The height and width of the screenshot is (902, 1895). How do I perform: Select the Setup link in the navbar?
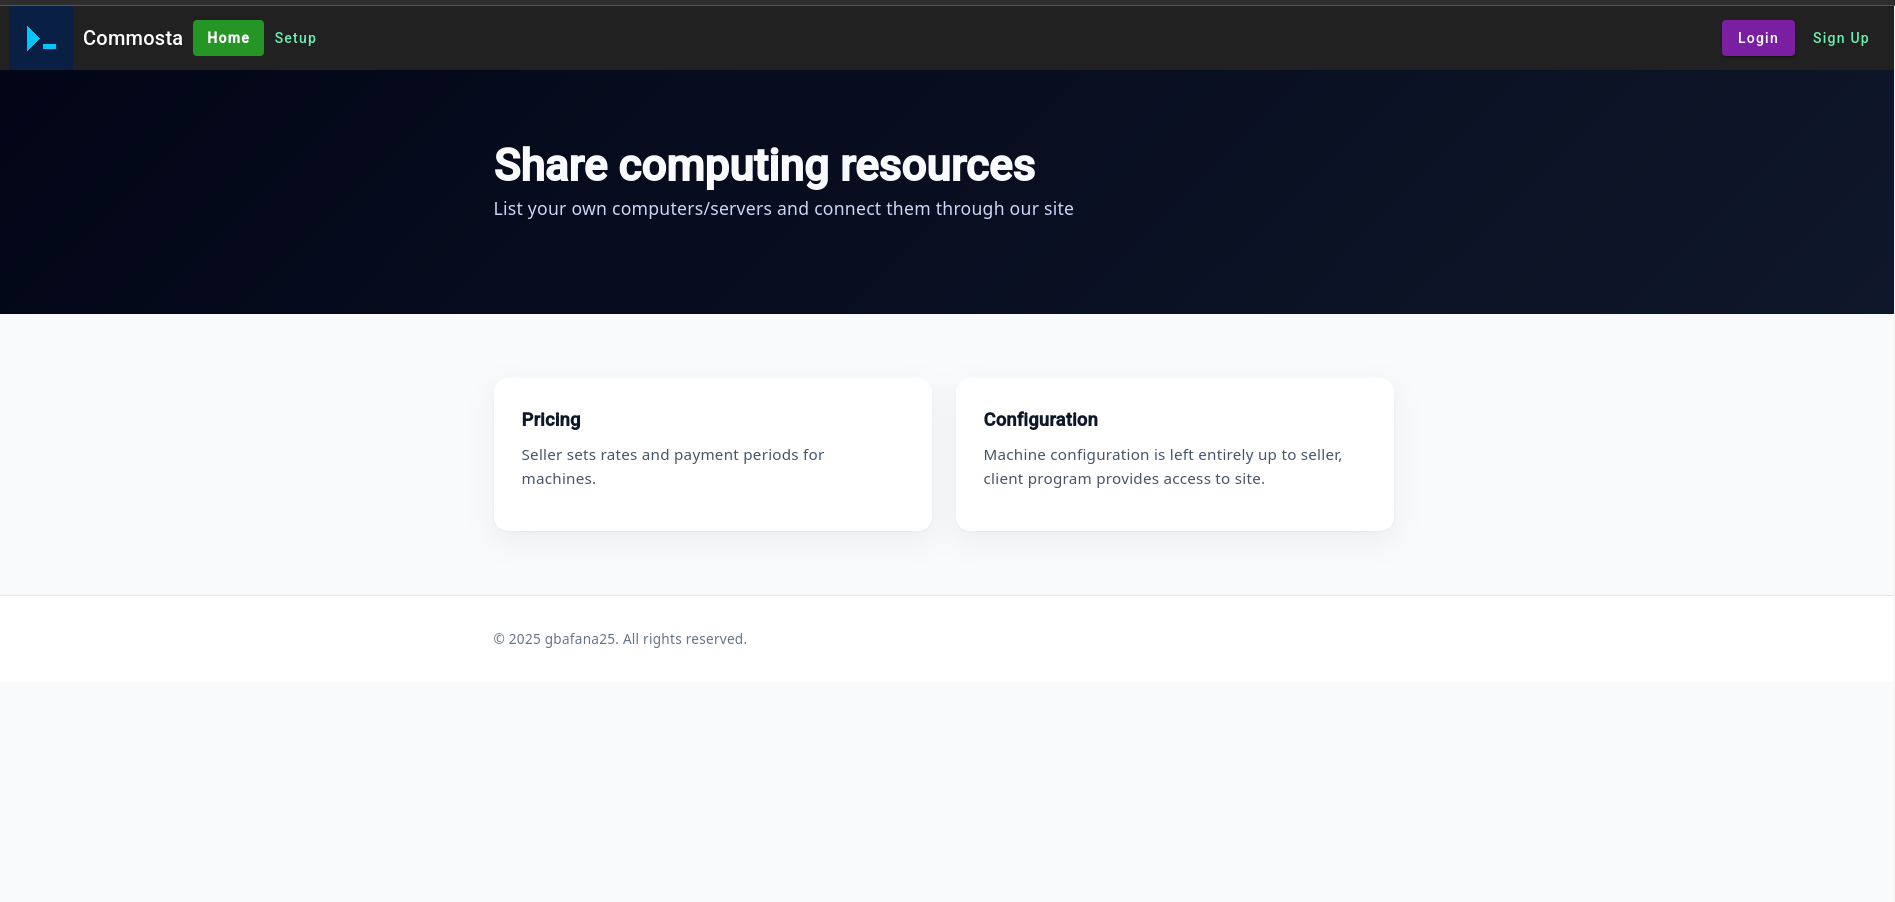click(295, 38)
